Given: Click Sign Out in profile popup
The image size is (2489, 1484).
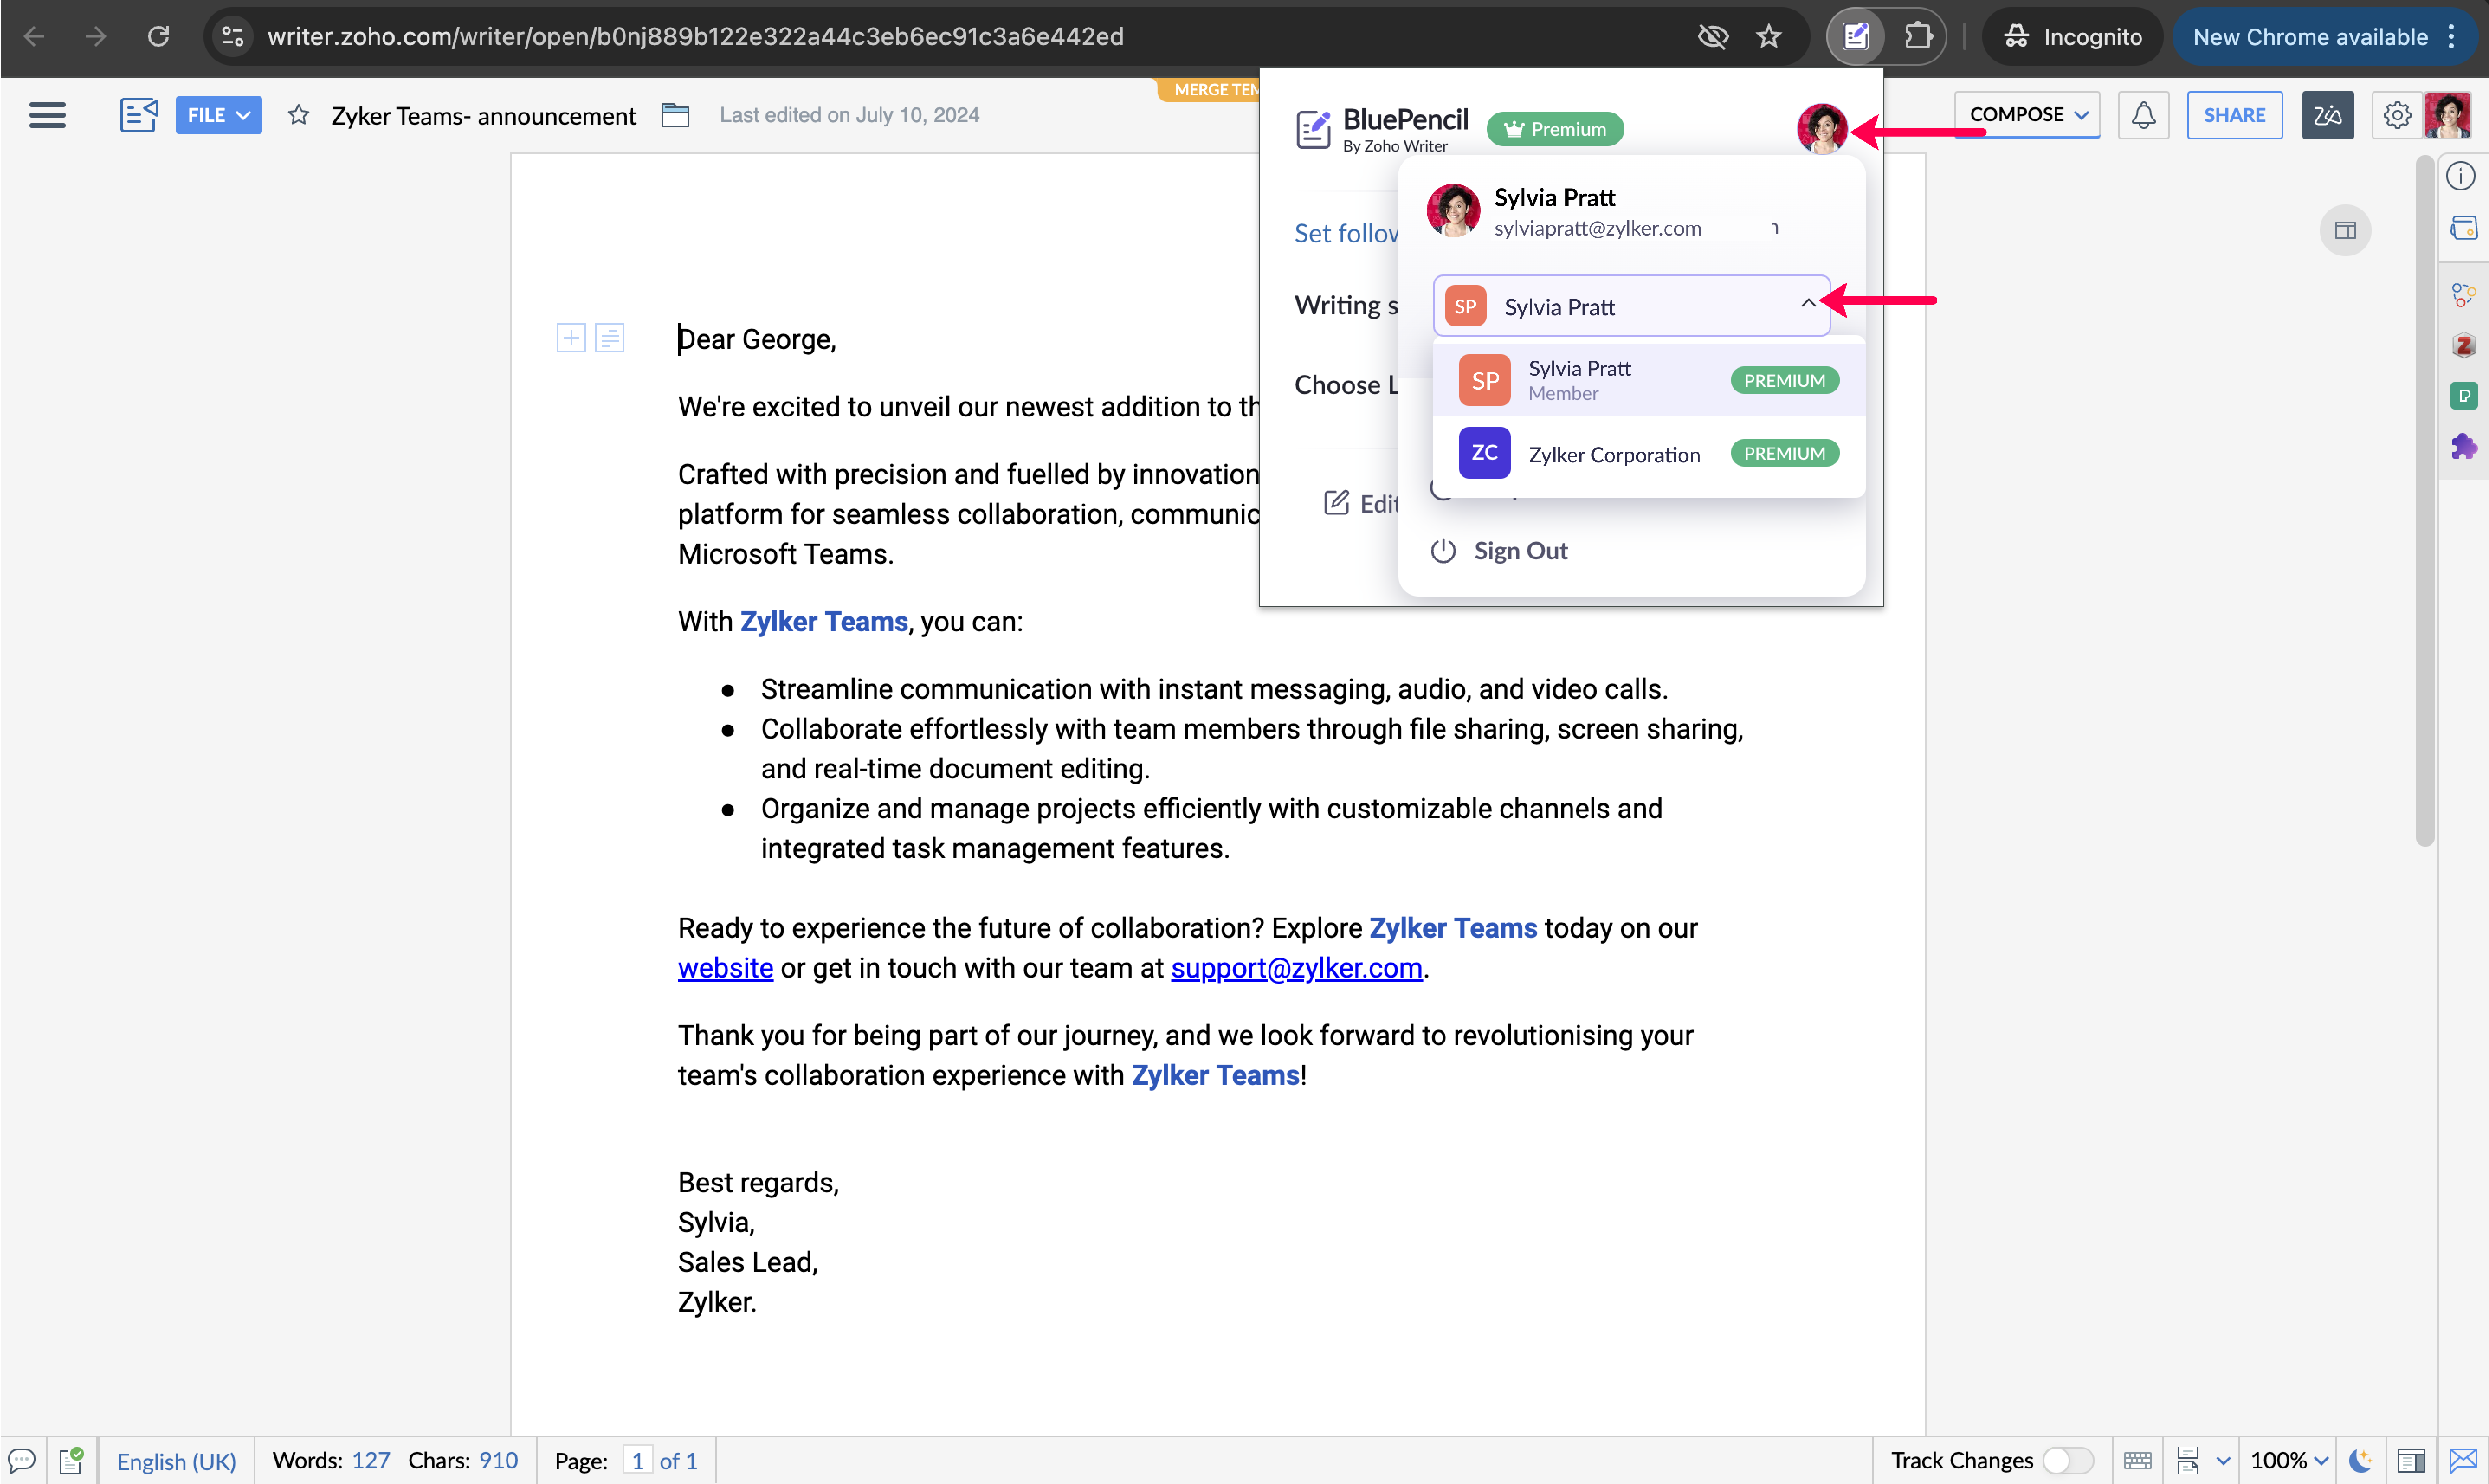Looking at the screenshot, I should click(1519, 551).
